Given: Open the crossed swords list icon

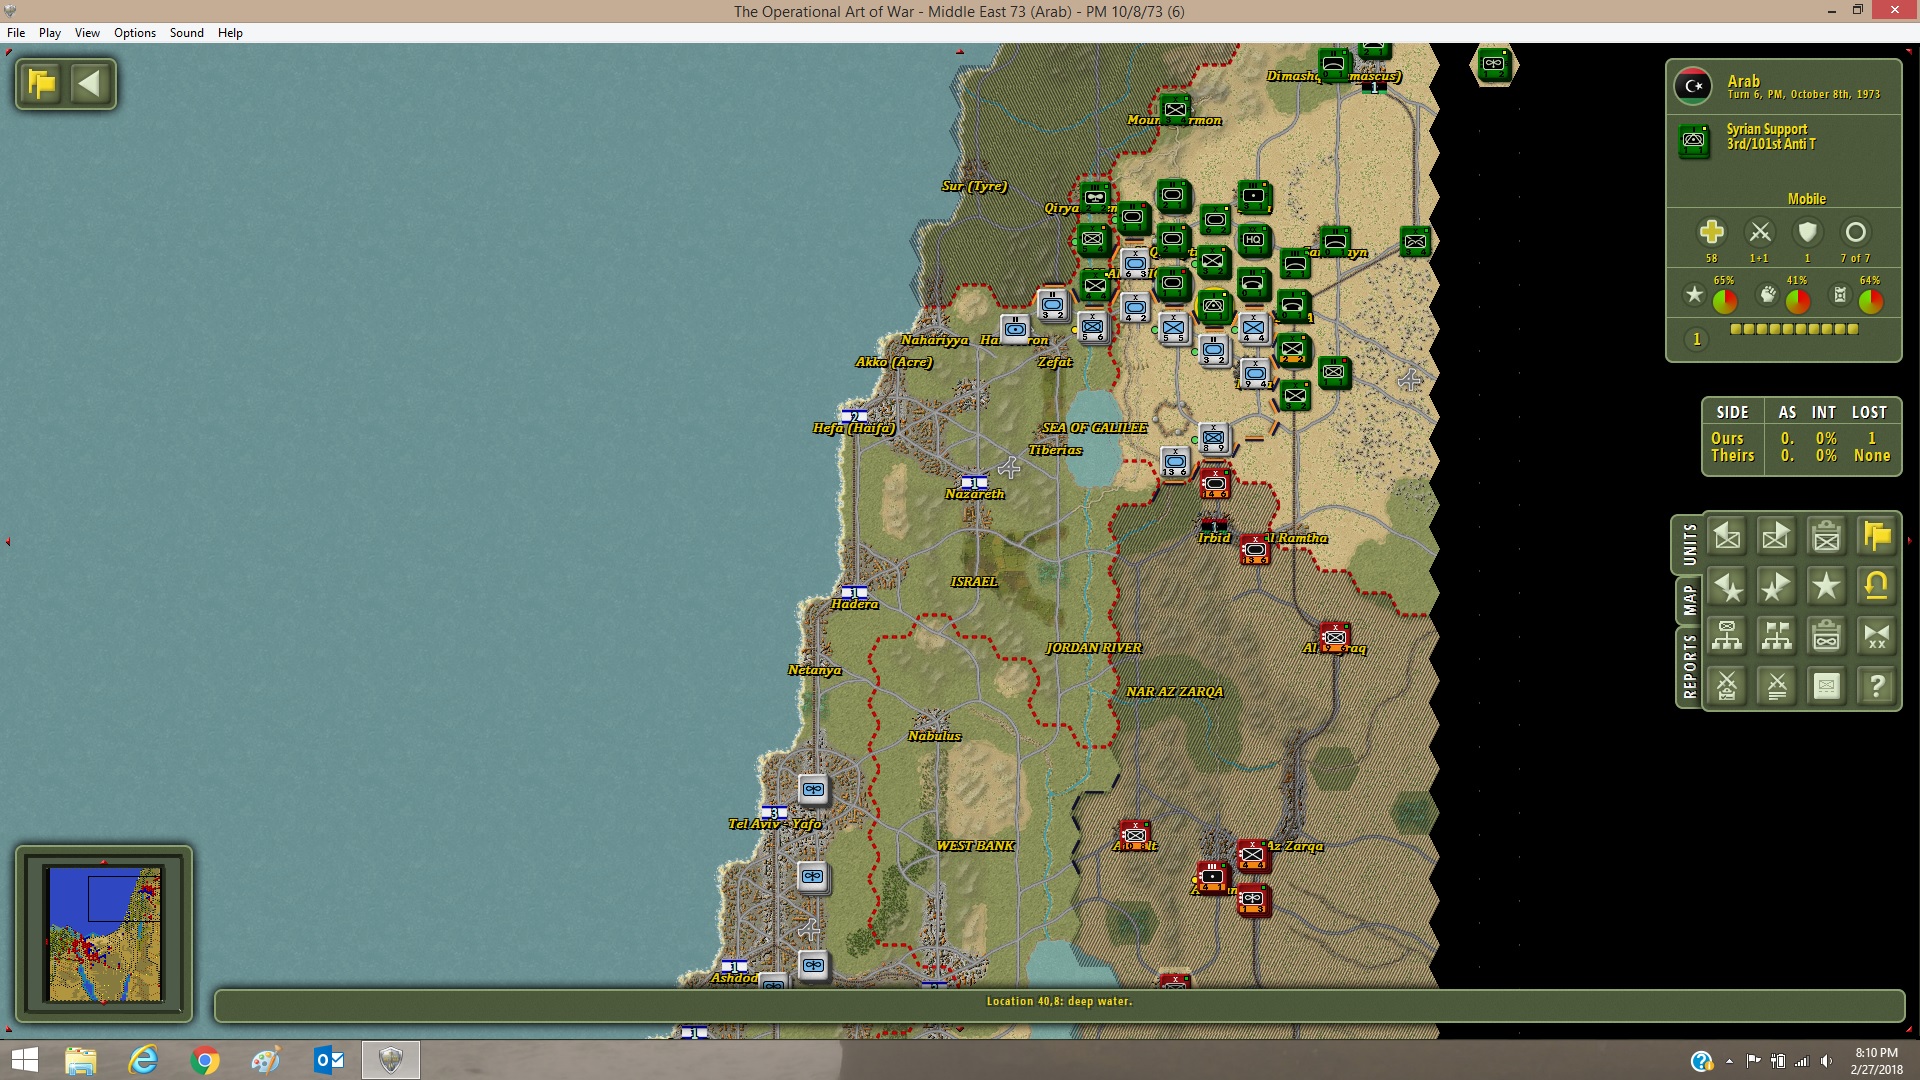Looking at the screenshot, I should [1777, 686].
